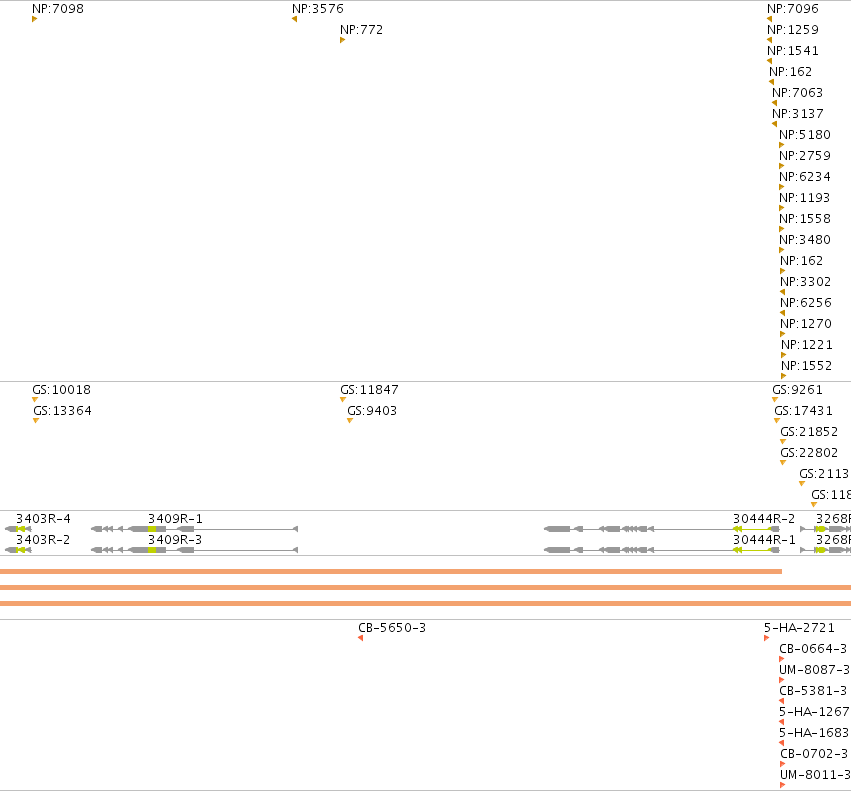
Task: Click the CB-5381-3 feature label
Action: 812,691
